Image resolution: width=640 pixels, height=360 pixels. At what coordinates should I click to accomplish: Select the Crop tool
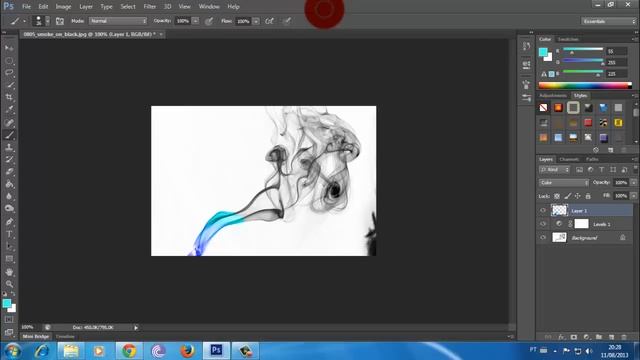[x=9, y=98]
